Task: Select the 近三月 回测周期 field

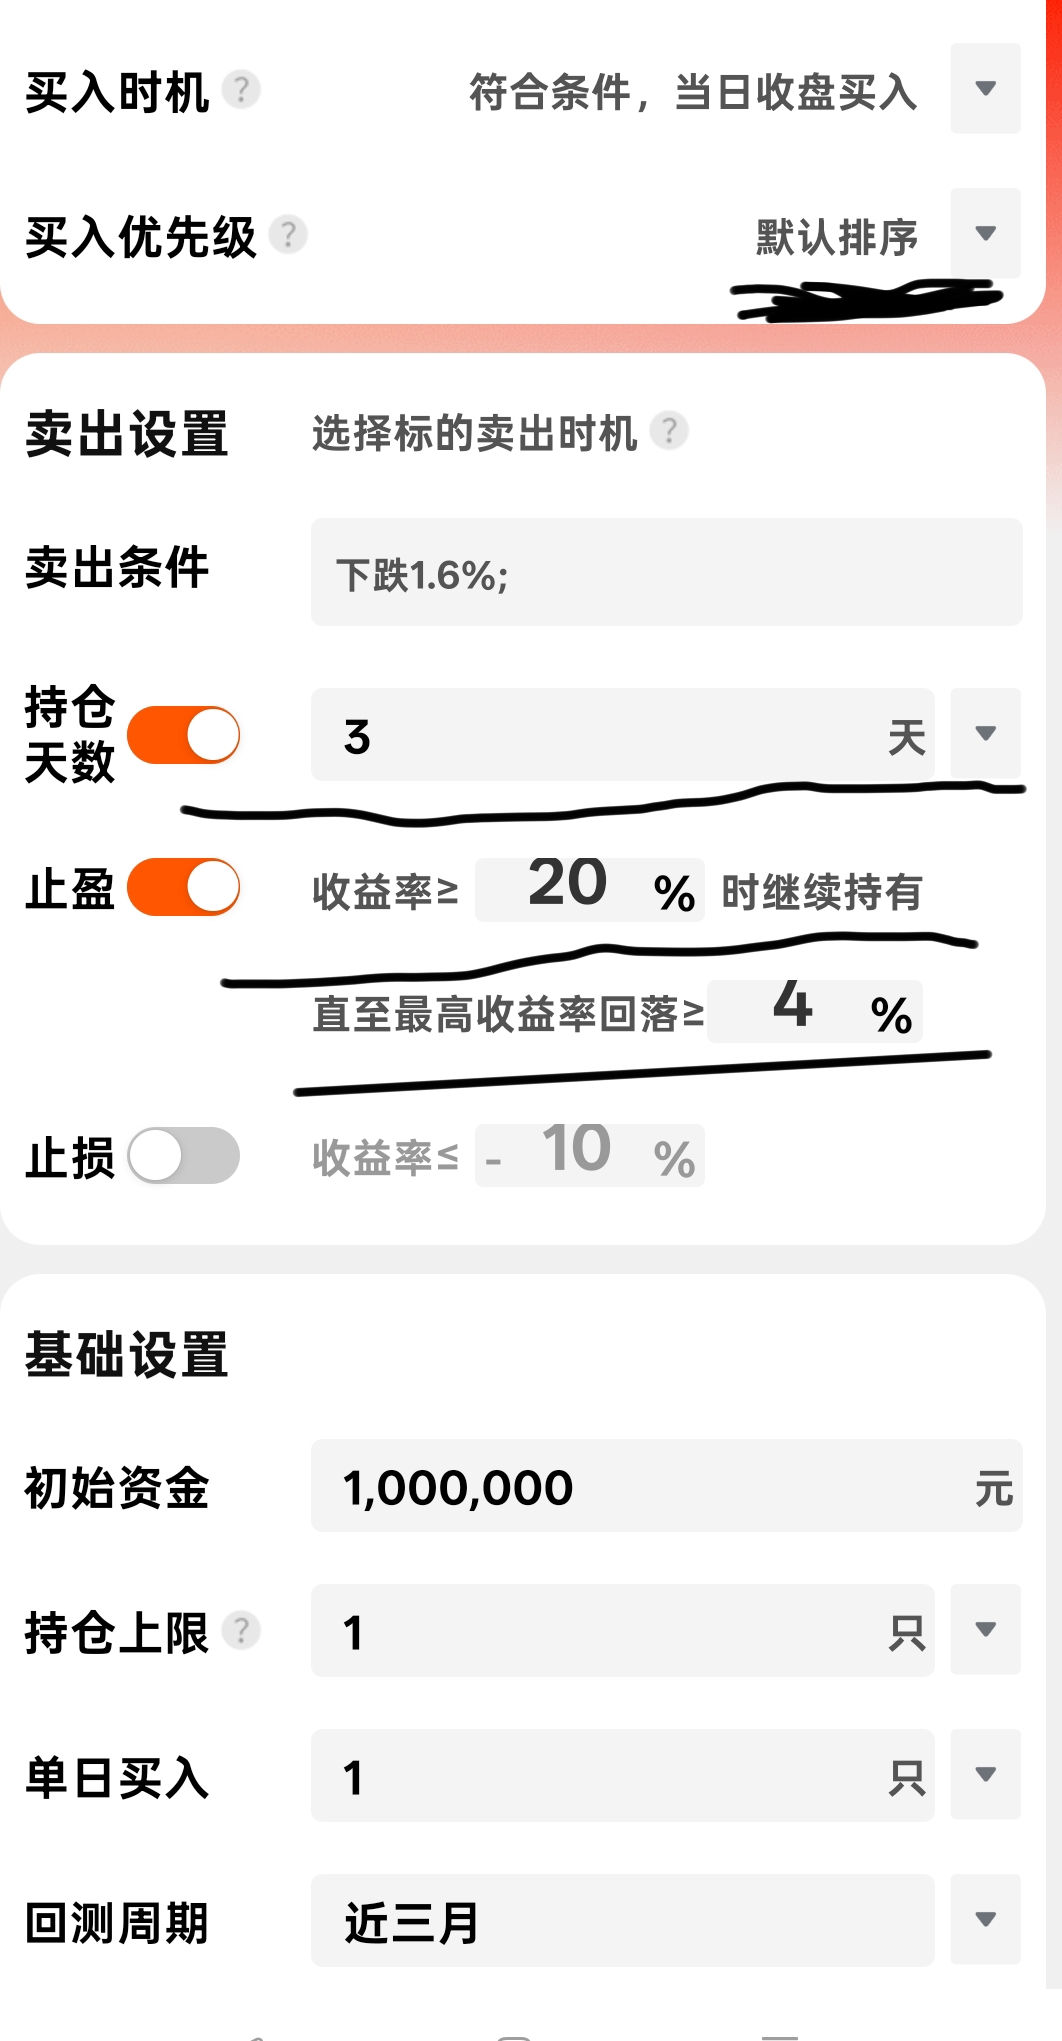Action: [x=622, y=1921]
